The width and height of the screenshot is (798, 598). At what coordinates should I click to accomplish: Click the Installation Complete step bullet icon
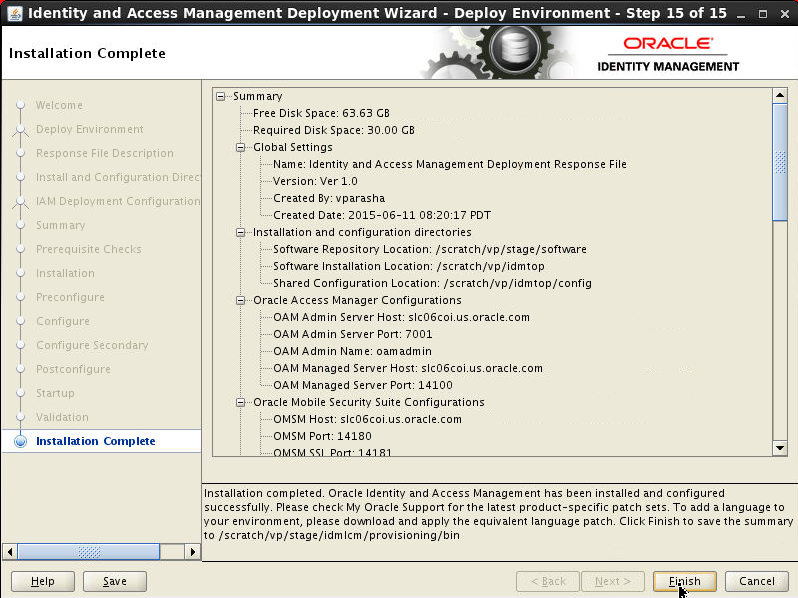[20, 441]
